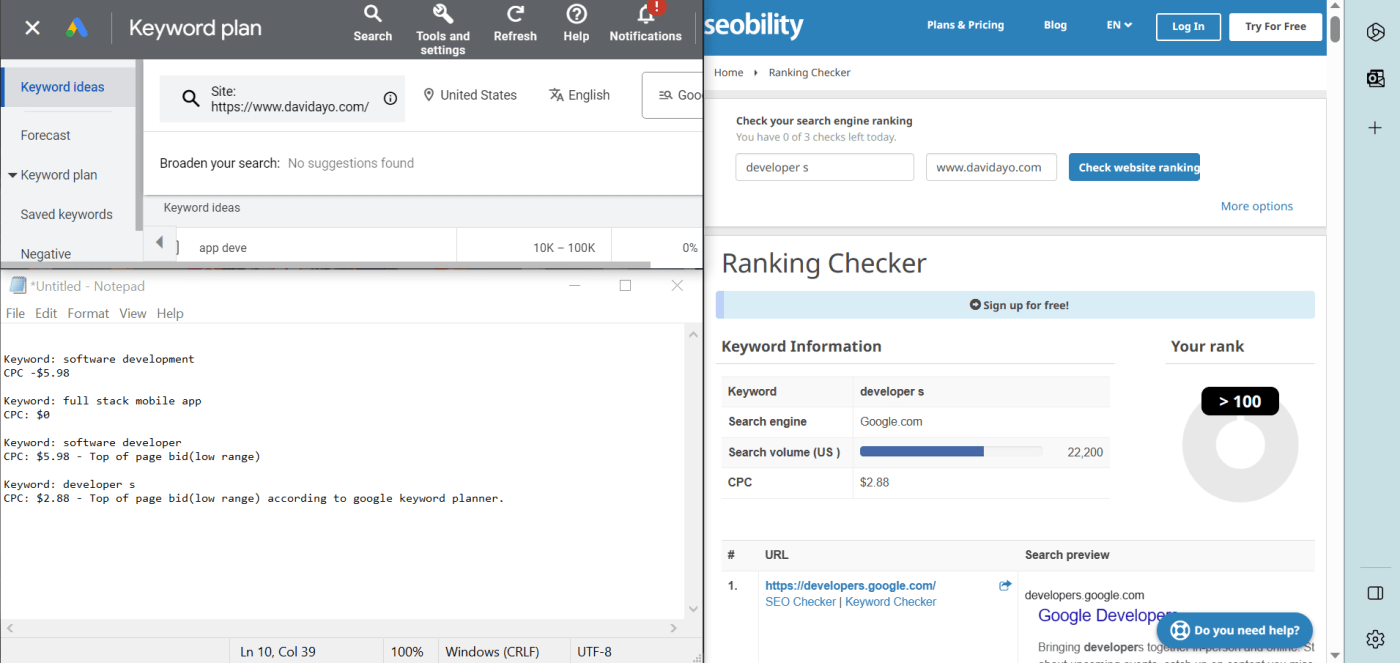The height and width of the screenshot is (663, 1400).
Task: Click the seobility logo
Action: pyautogui.click(x=754, y=26)
